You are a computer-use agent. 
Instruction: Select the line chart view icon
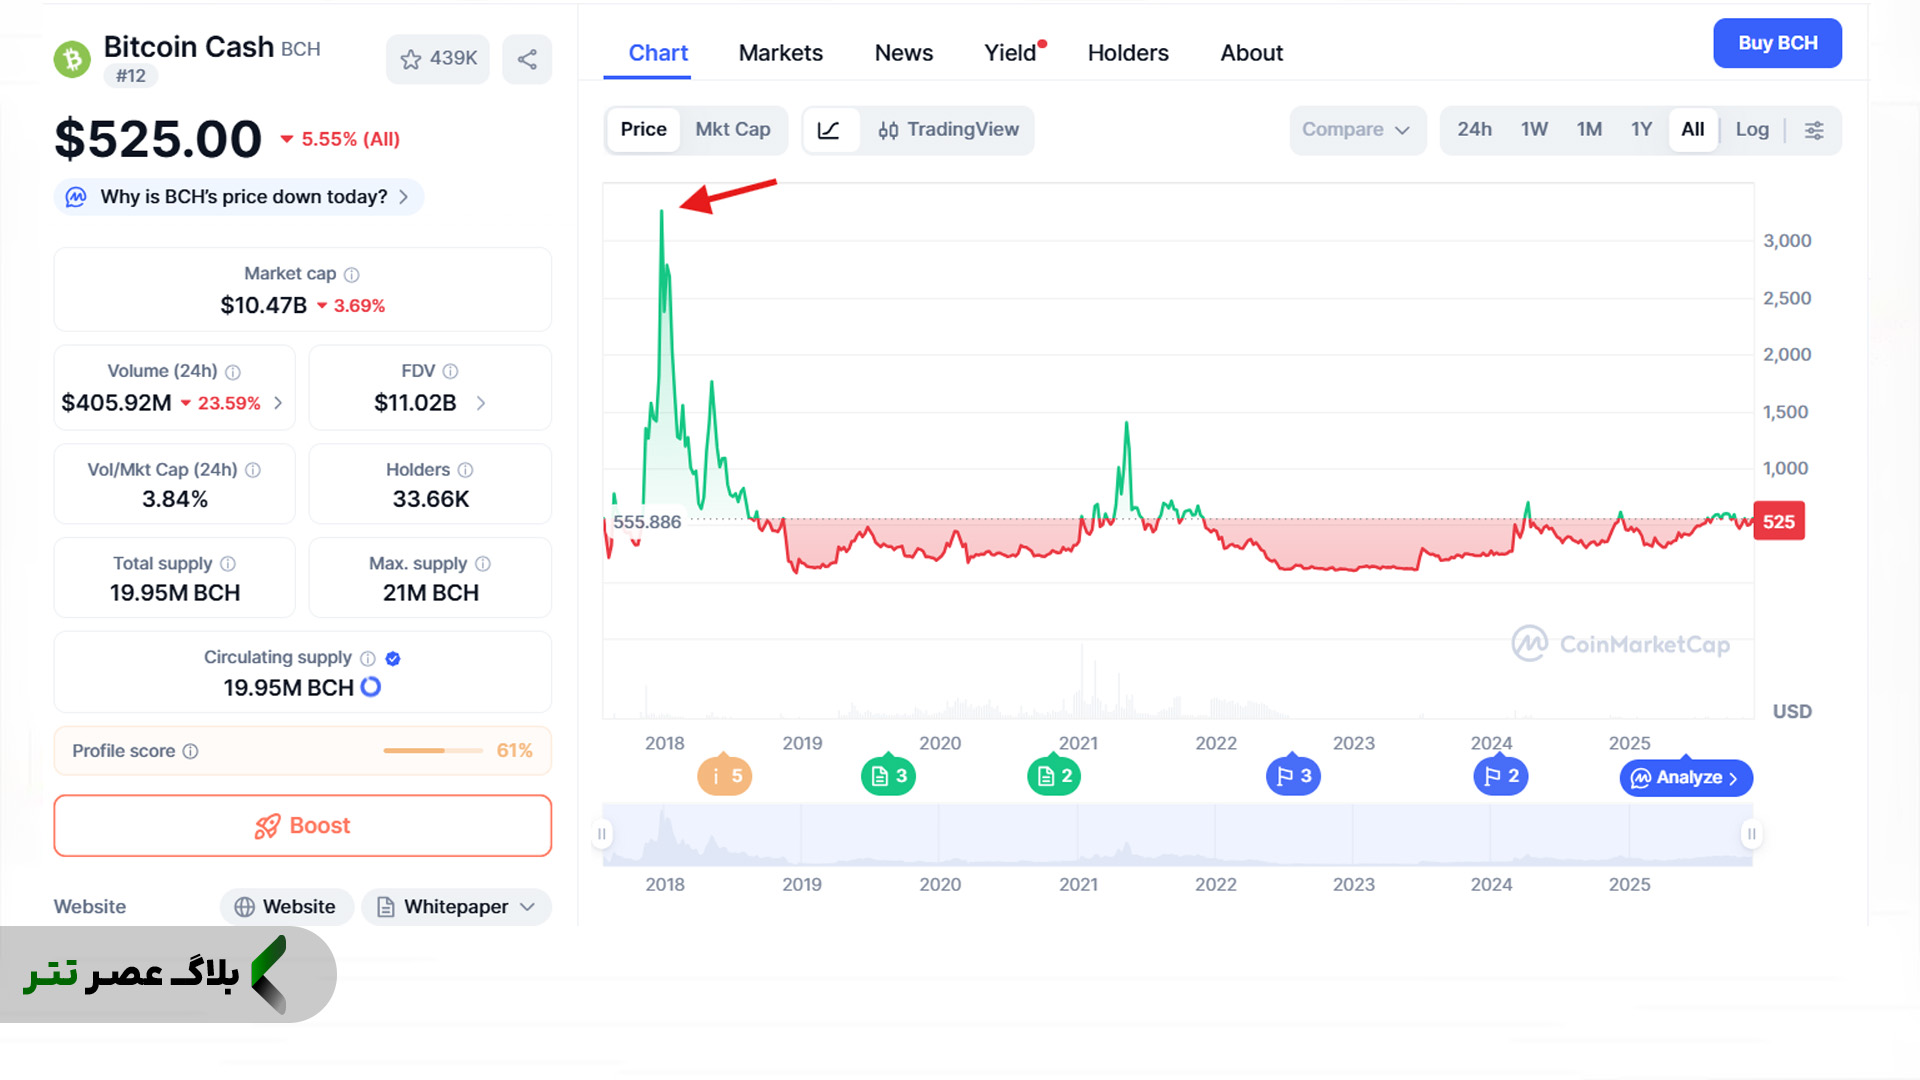click(830, 130)
